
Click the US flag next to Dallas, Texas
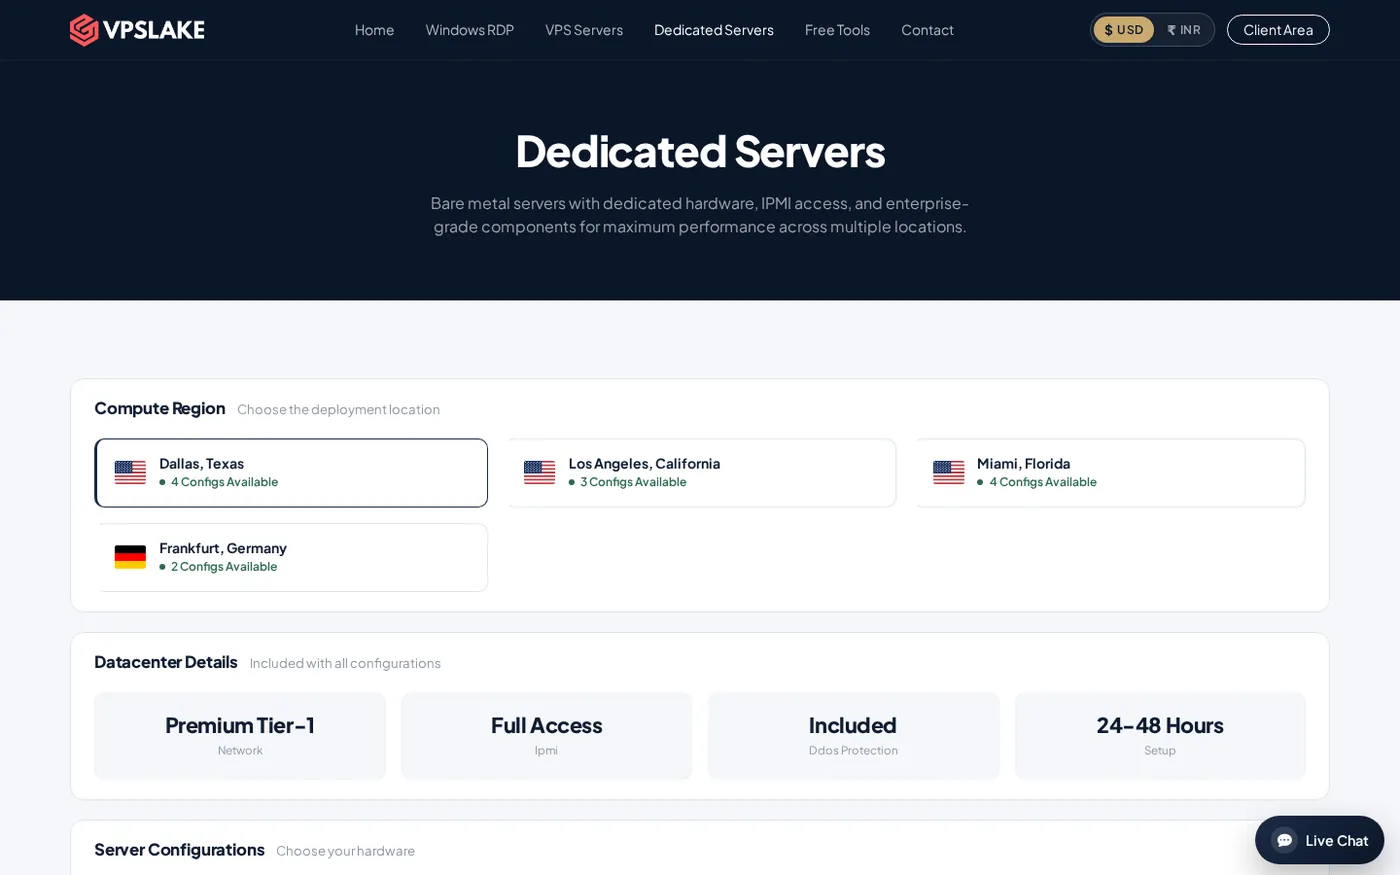(x=130, y=472)
